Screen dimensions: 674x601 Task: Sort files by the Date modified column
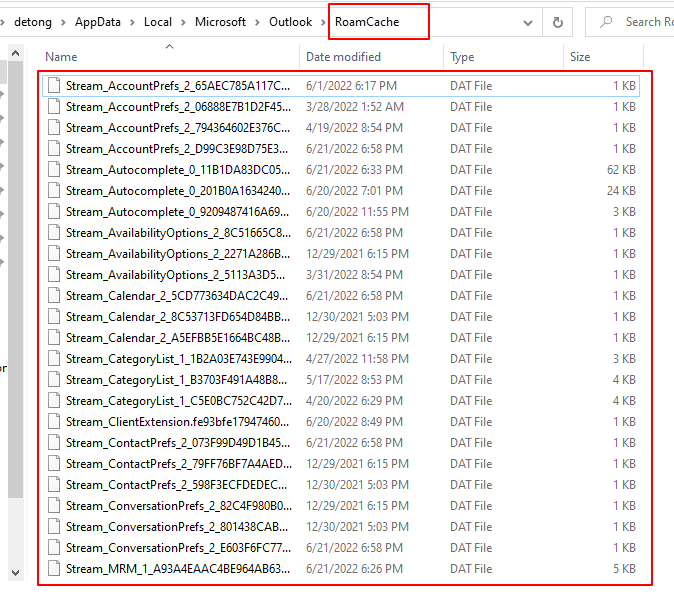click(343, 57)
